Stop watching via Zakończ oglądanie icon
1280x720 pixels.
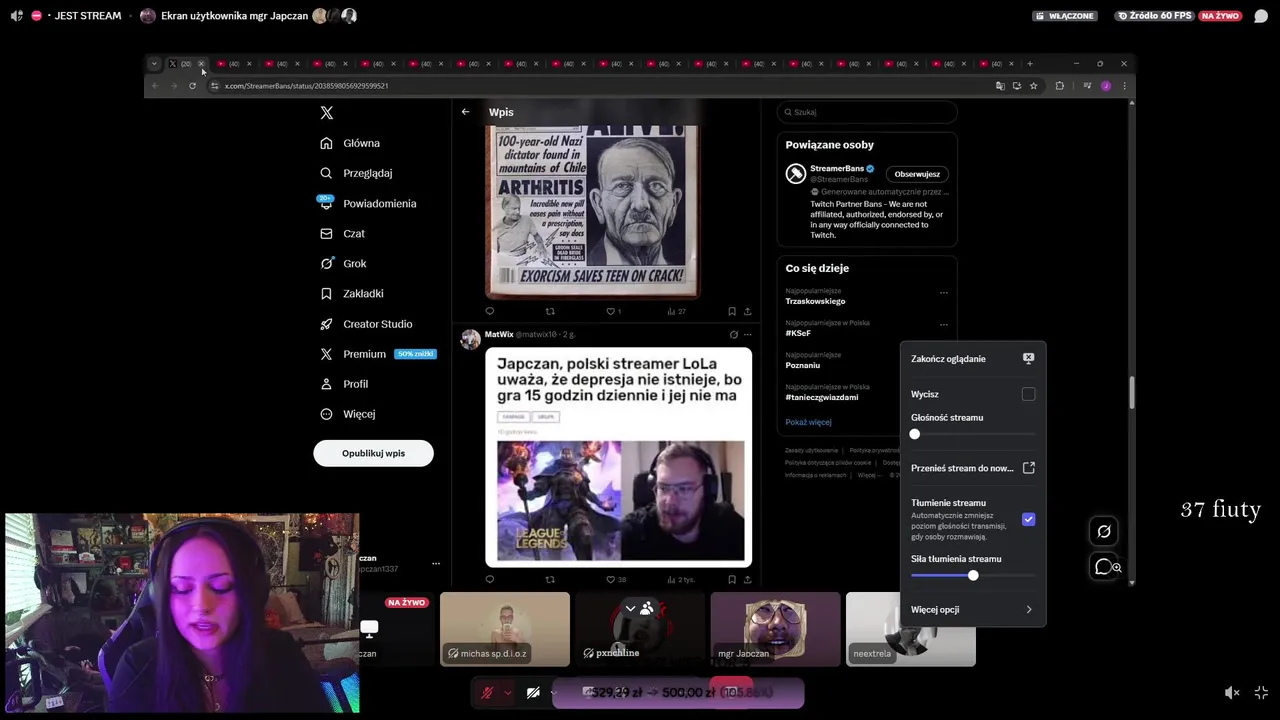click(1028, 358)
